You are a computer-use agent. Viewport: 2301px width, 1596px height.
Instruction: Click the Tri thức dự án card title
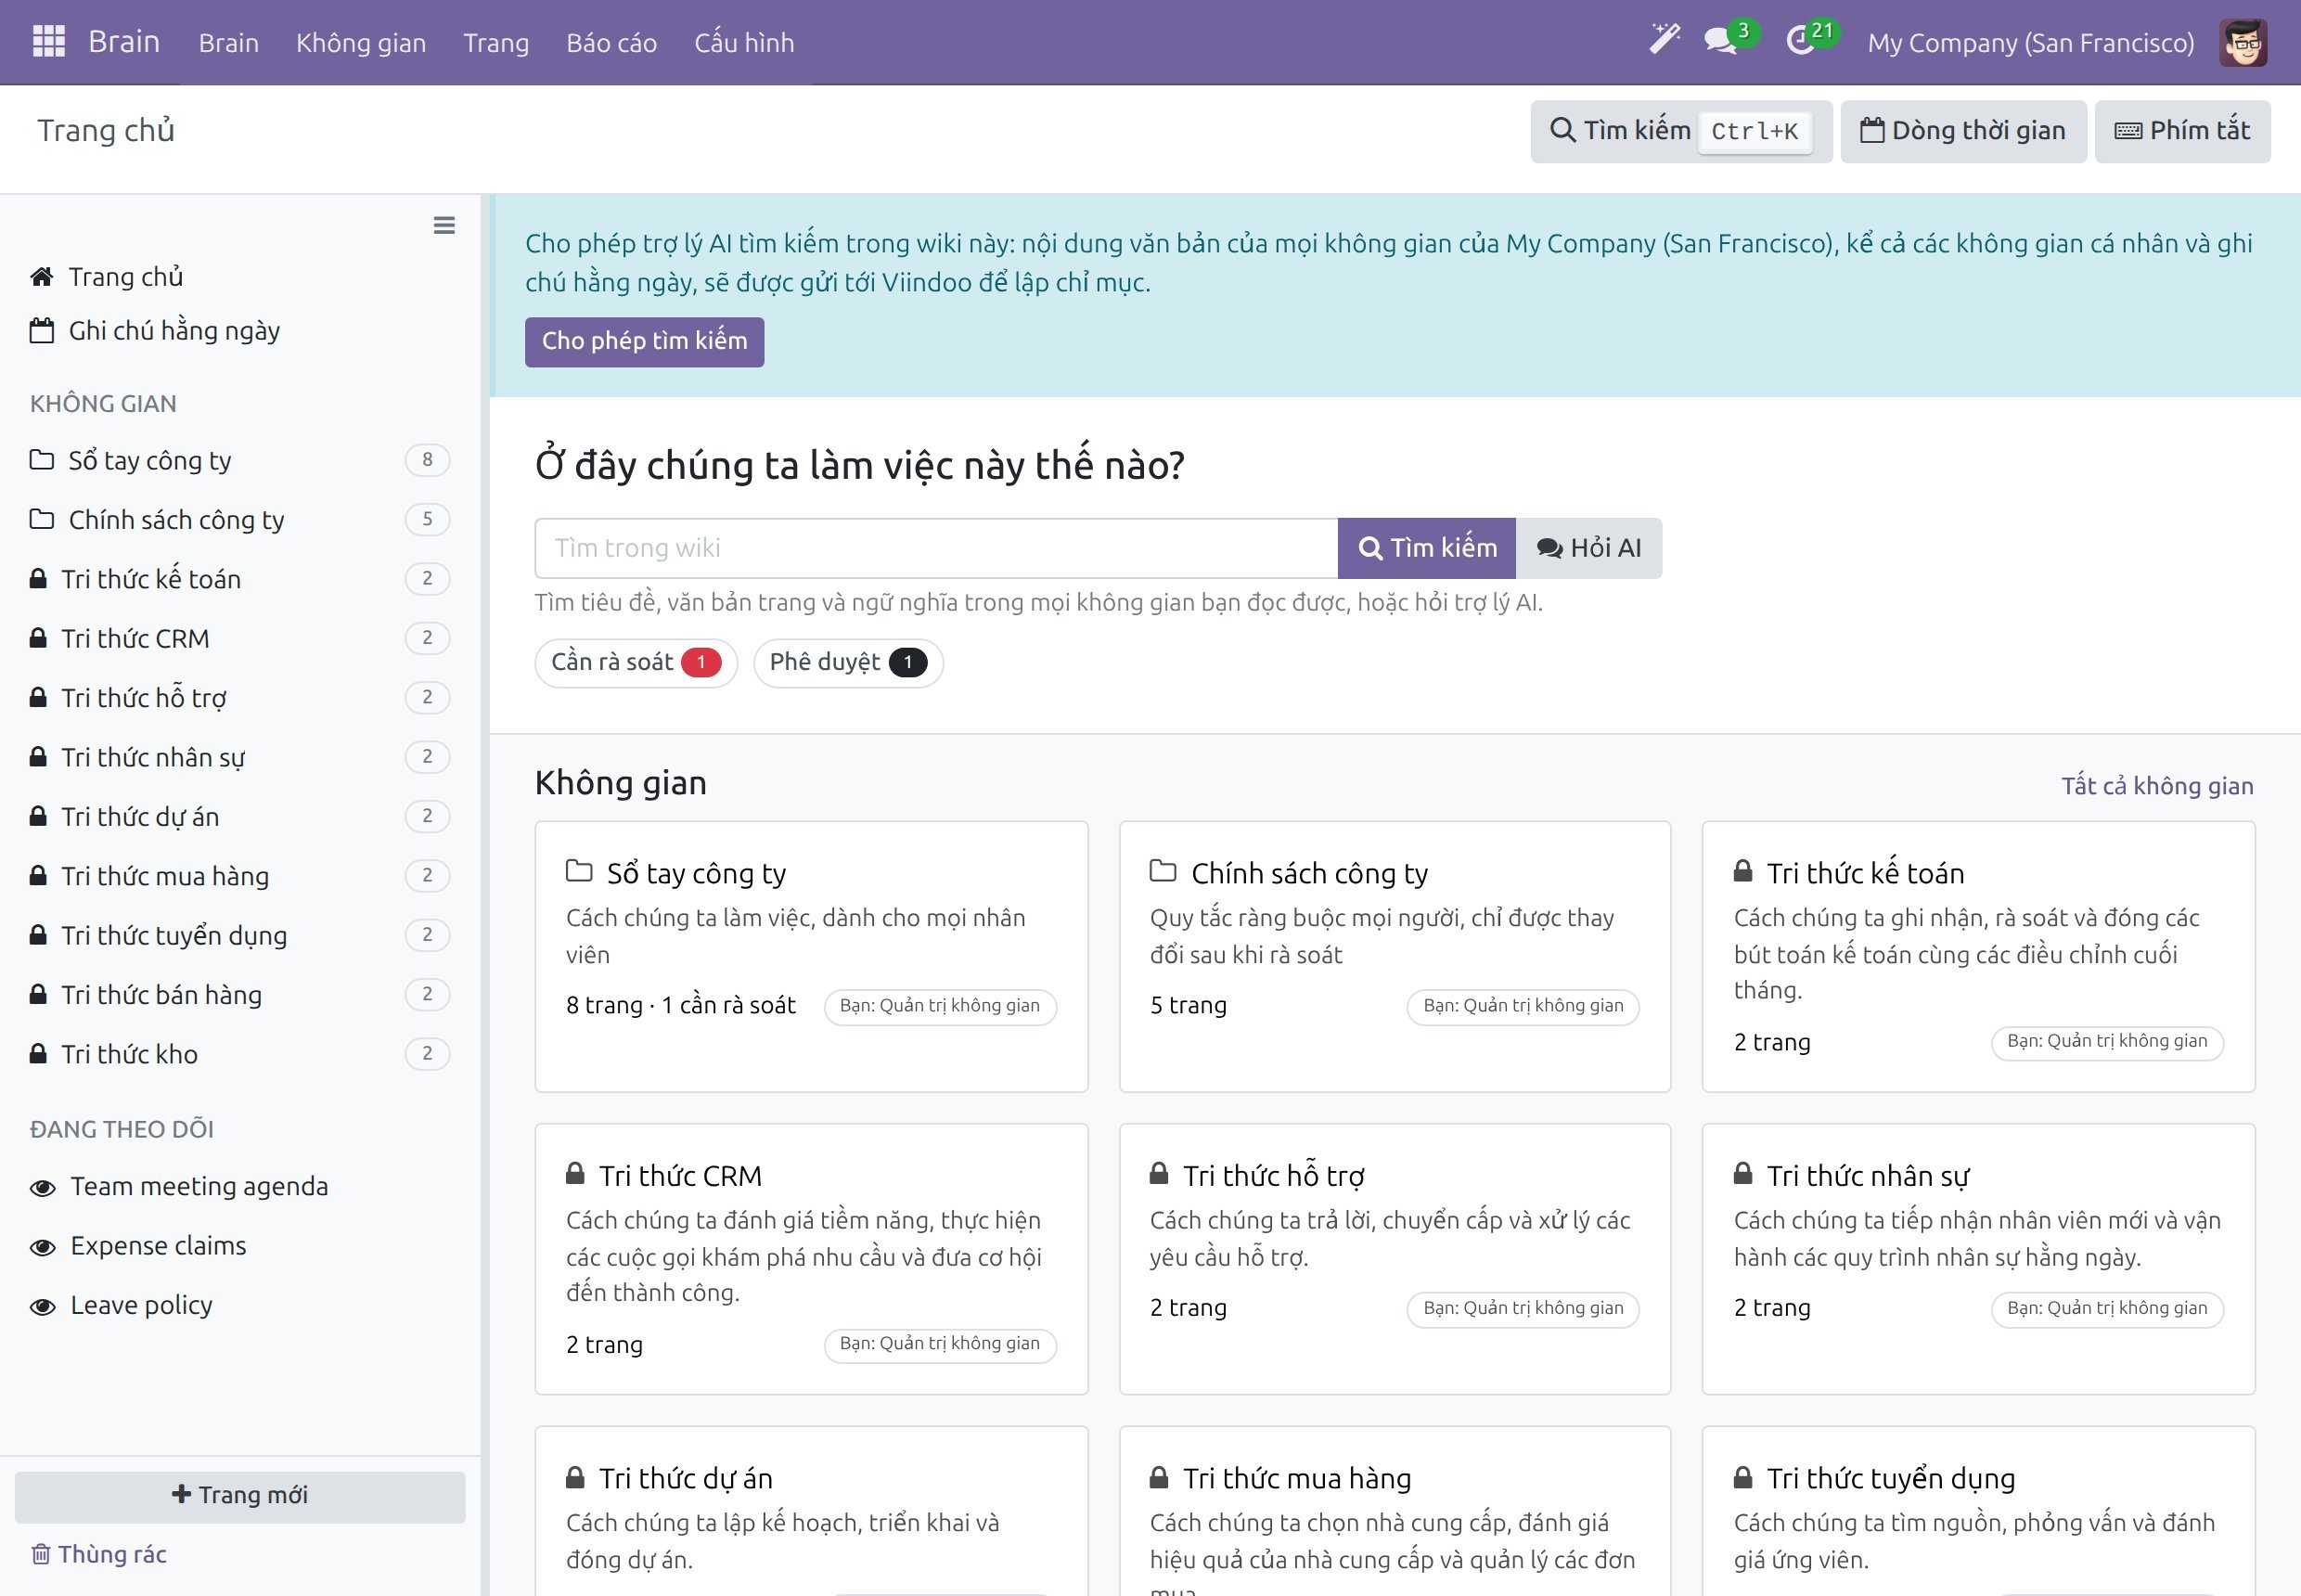pos(685,1479)
